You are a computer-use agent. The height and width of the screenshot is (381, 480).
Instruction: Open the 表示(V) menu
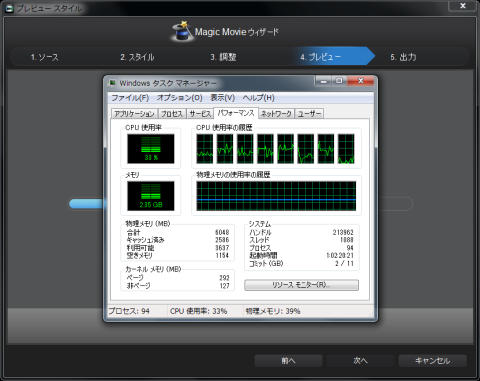[x=223, y=98]
